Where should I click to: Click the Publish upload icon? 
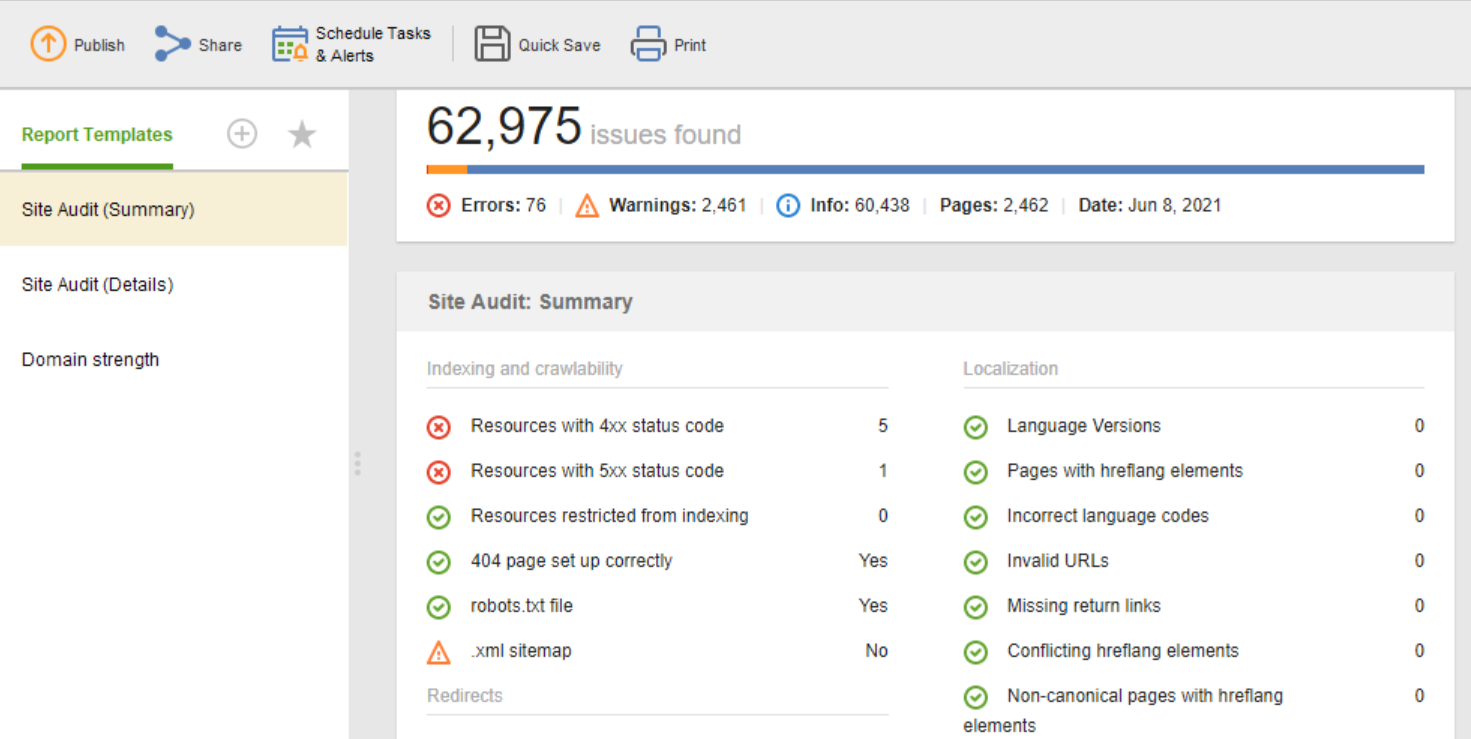(48, 44)
